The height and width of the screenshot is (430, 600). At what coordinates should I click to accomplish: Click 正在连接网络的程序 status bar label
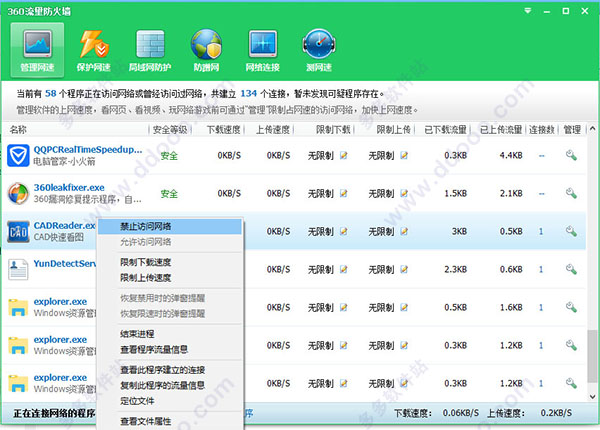[x=54, y=413]
